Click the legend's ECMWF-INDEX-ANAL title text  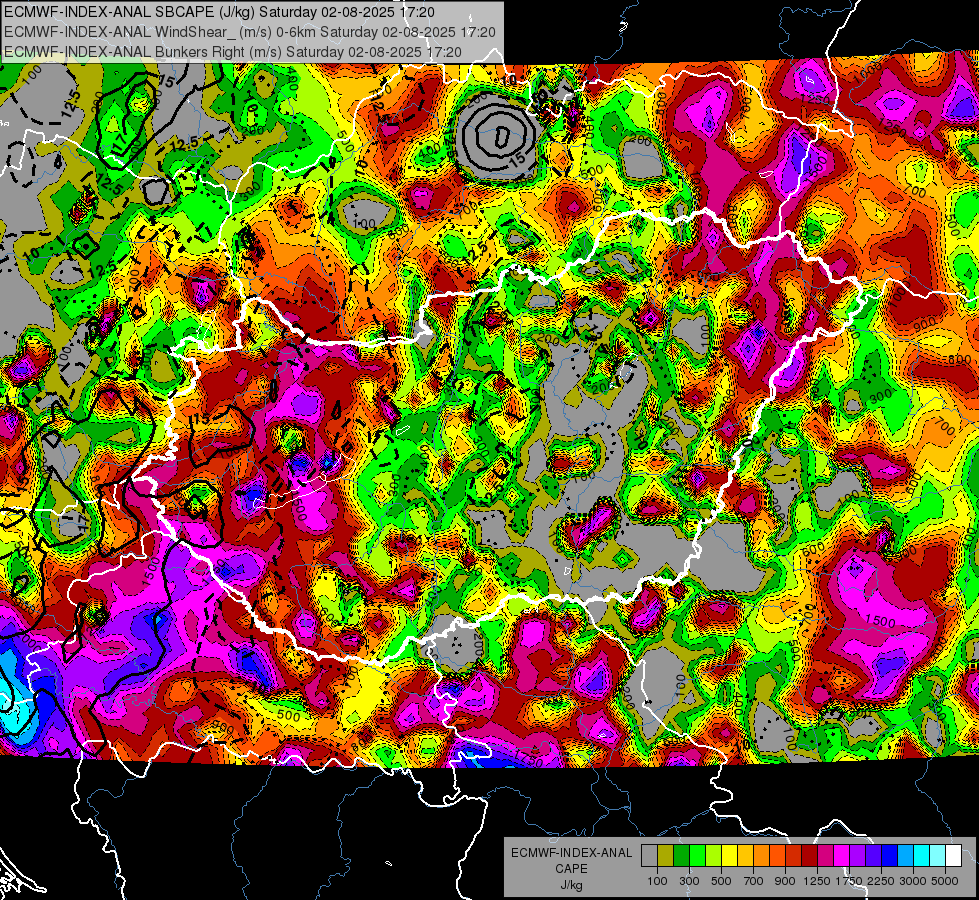571,853
